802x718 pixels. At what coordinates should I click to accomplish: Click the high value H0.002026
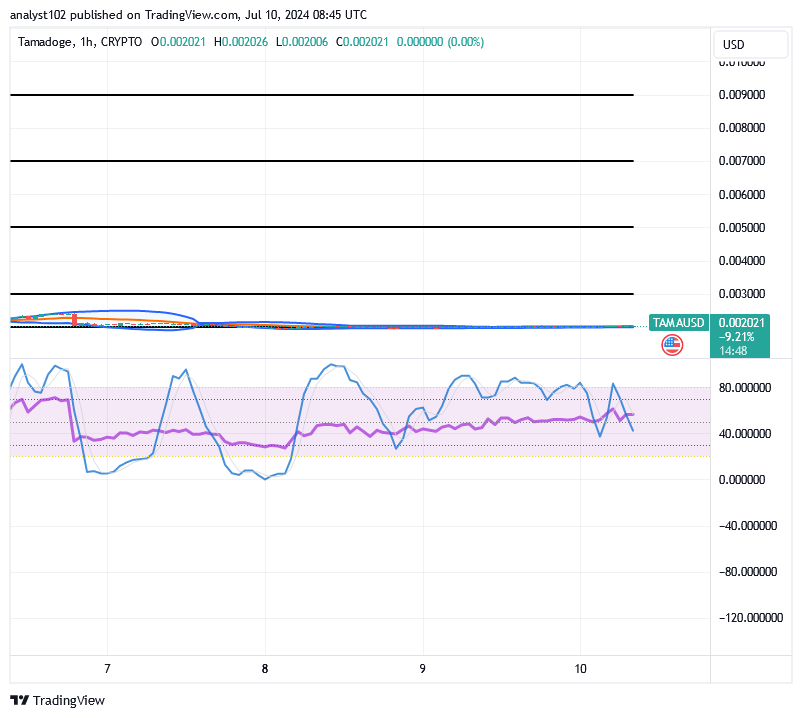(241, 42)
